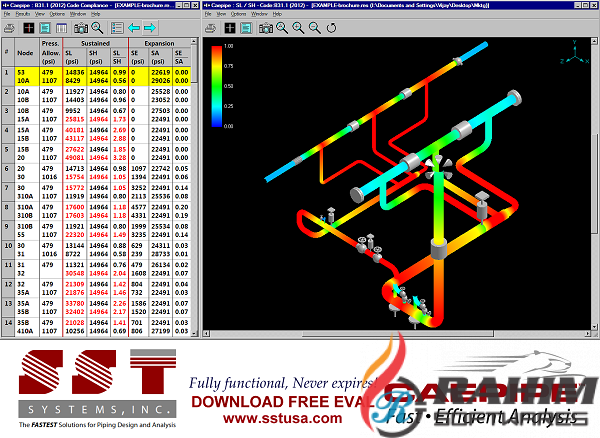Zoom in using plus magnifier icon
The image size is (600, 438).
click(x=298, y=28)
